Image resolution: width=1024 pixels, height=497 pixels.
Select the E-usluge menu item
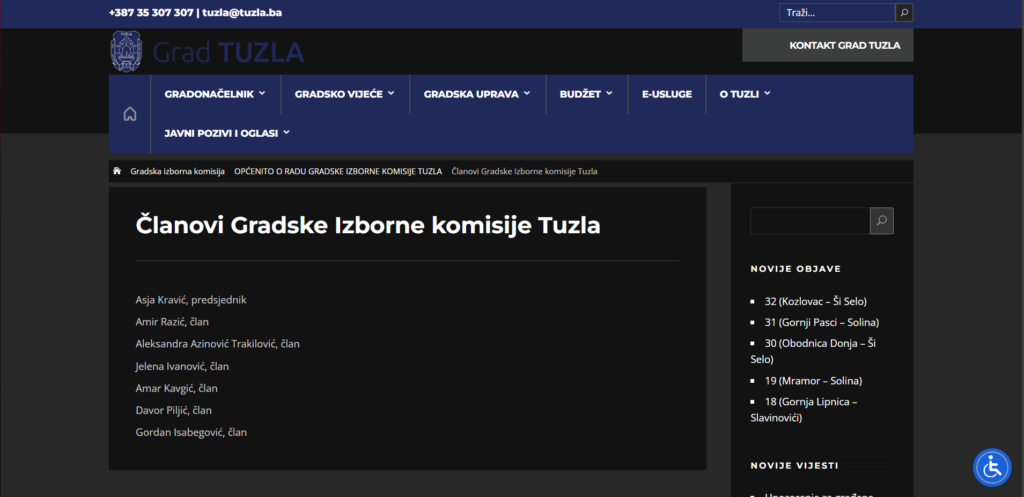(x=666, y=94)
